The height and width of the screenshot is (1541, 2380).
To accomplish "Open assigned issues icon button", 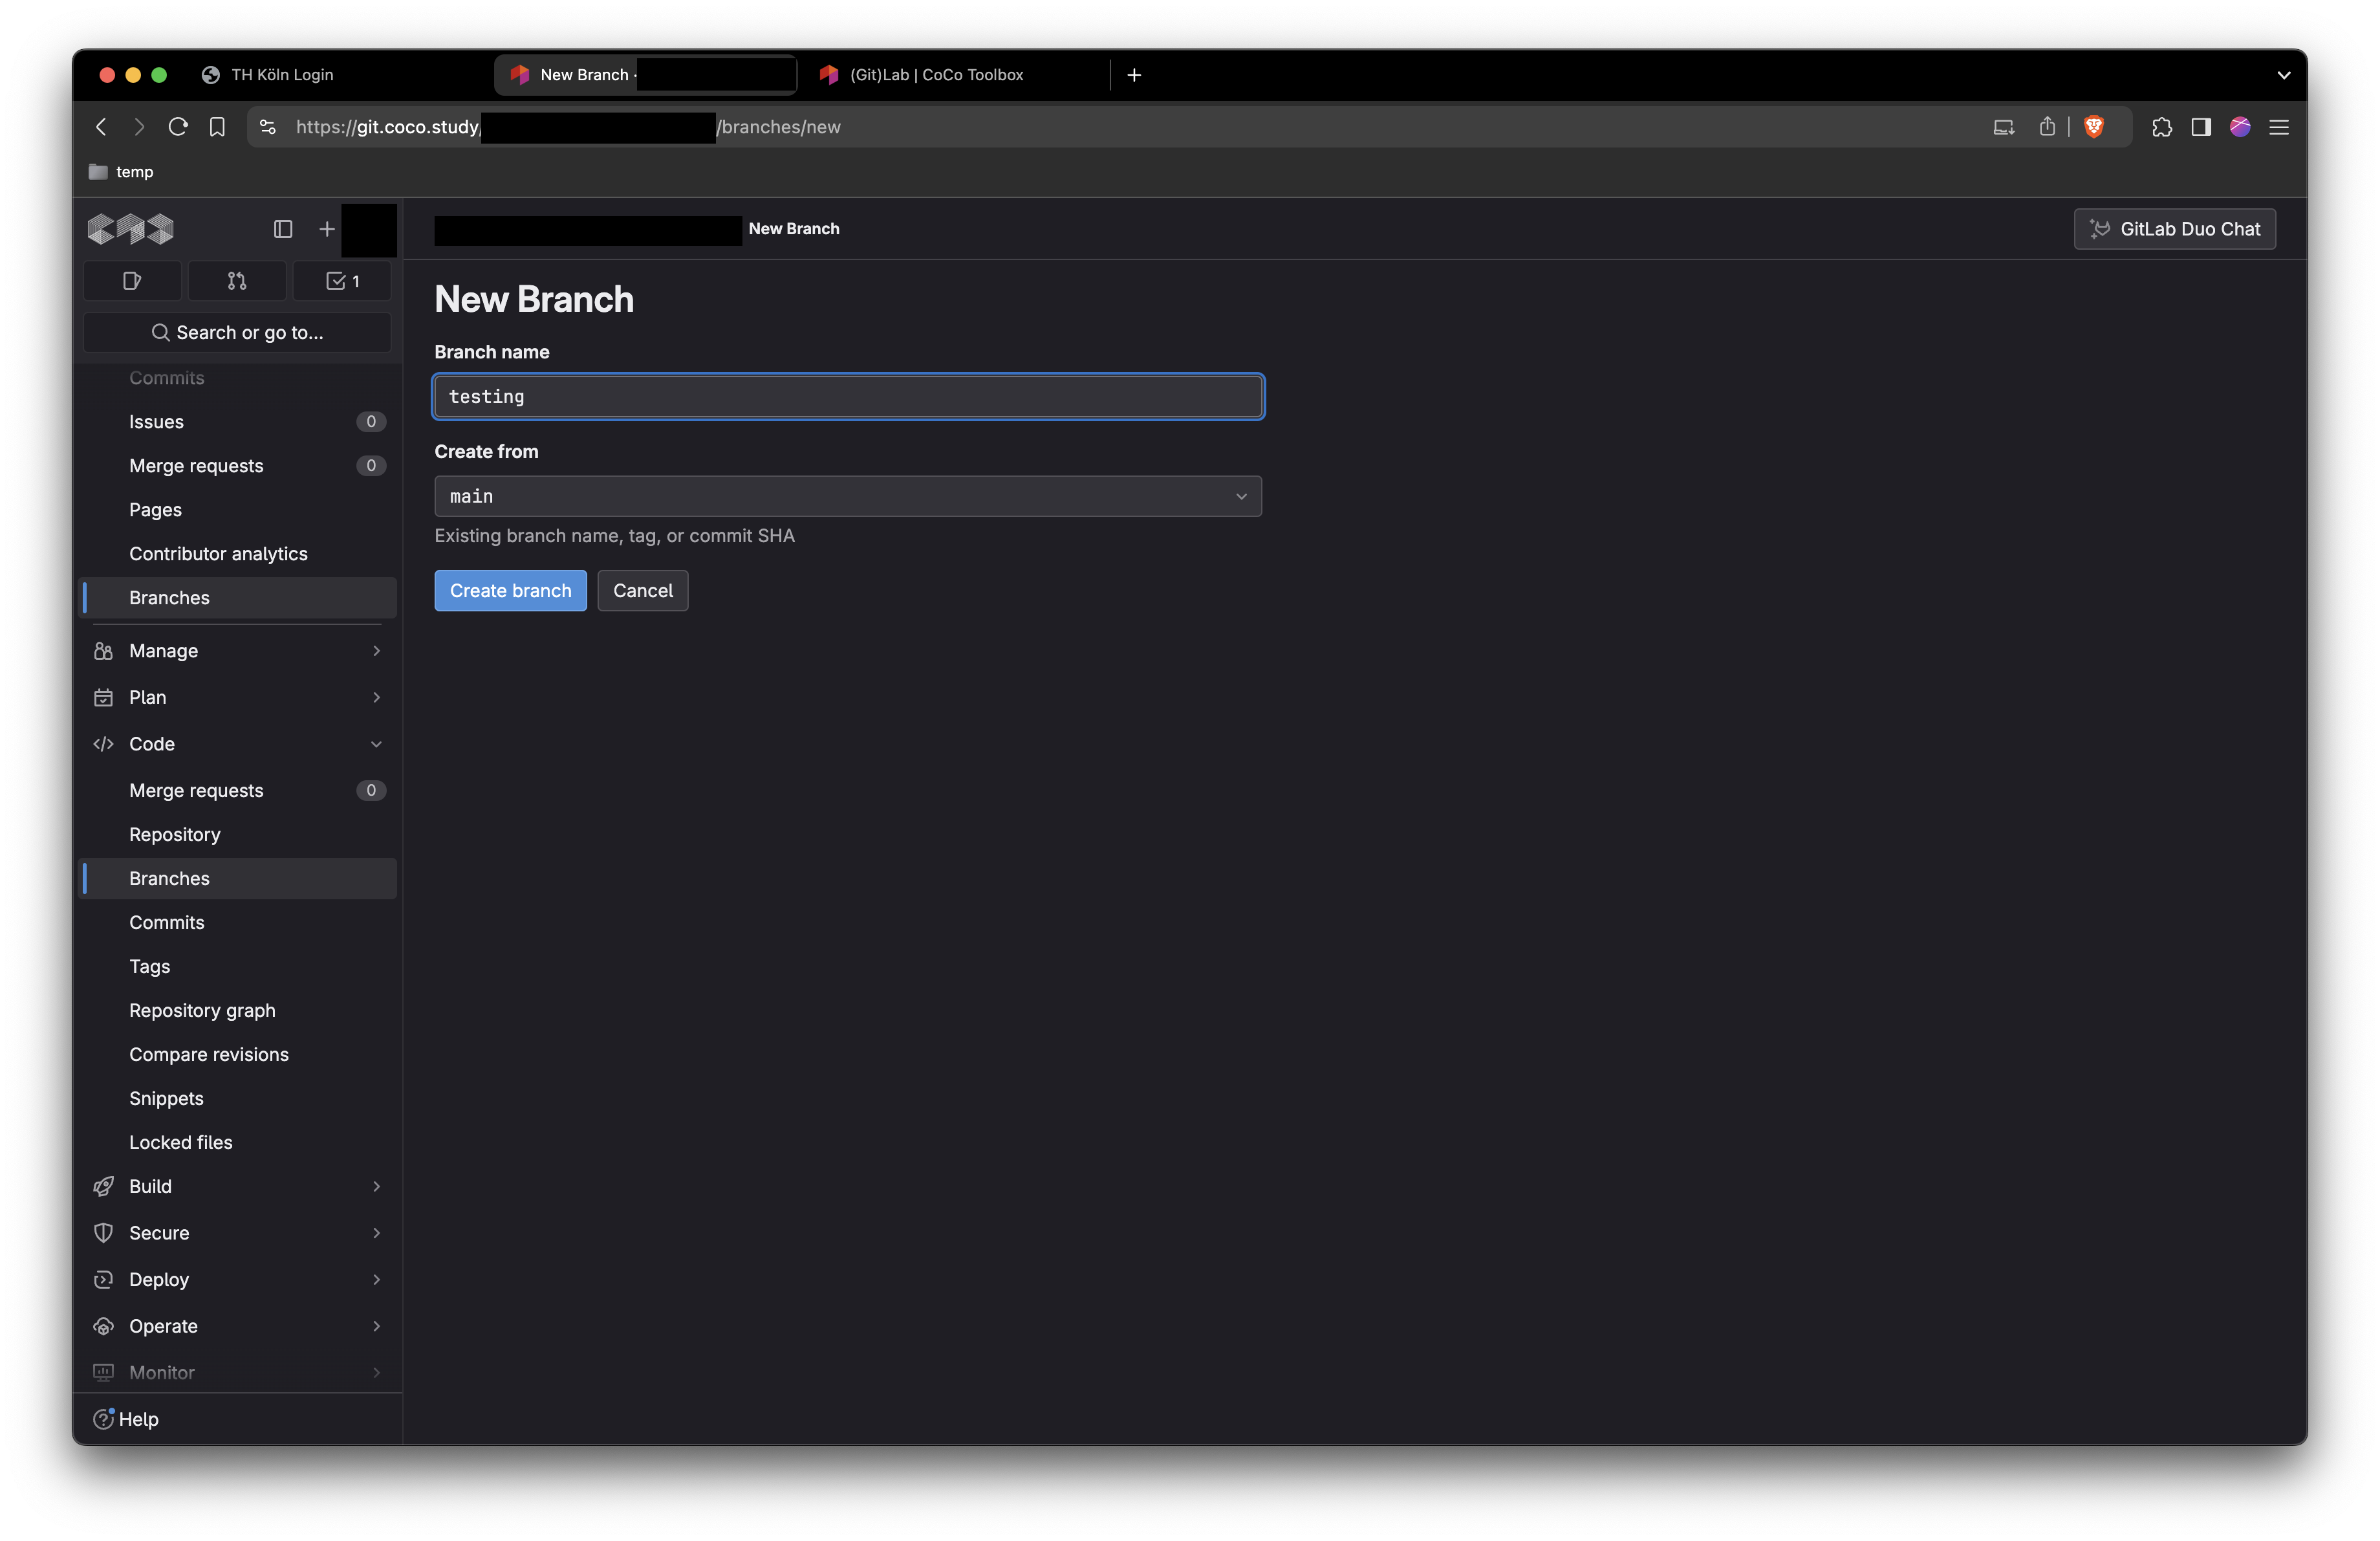I will (x=132, y=281).
